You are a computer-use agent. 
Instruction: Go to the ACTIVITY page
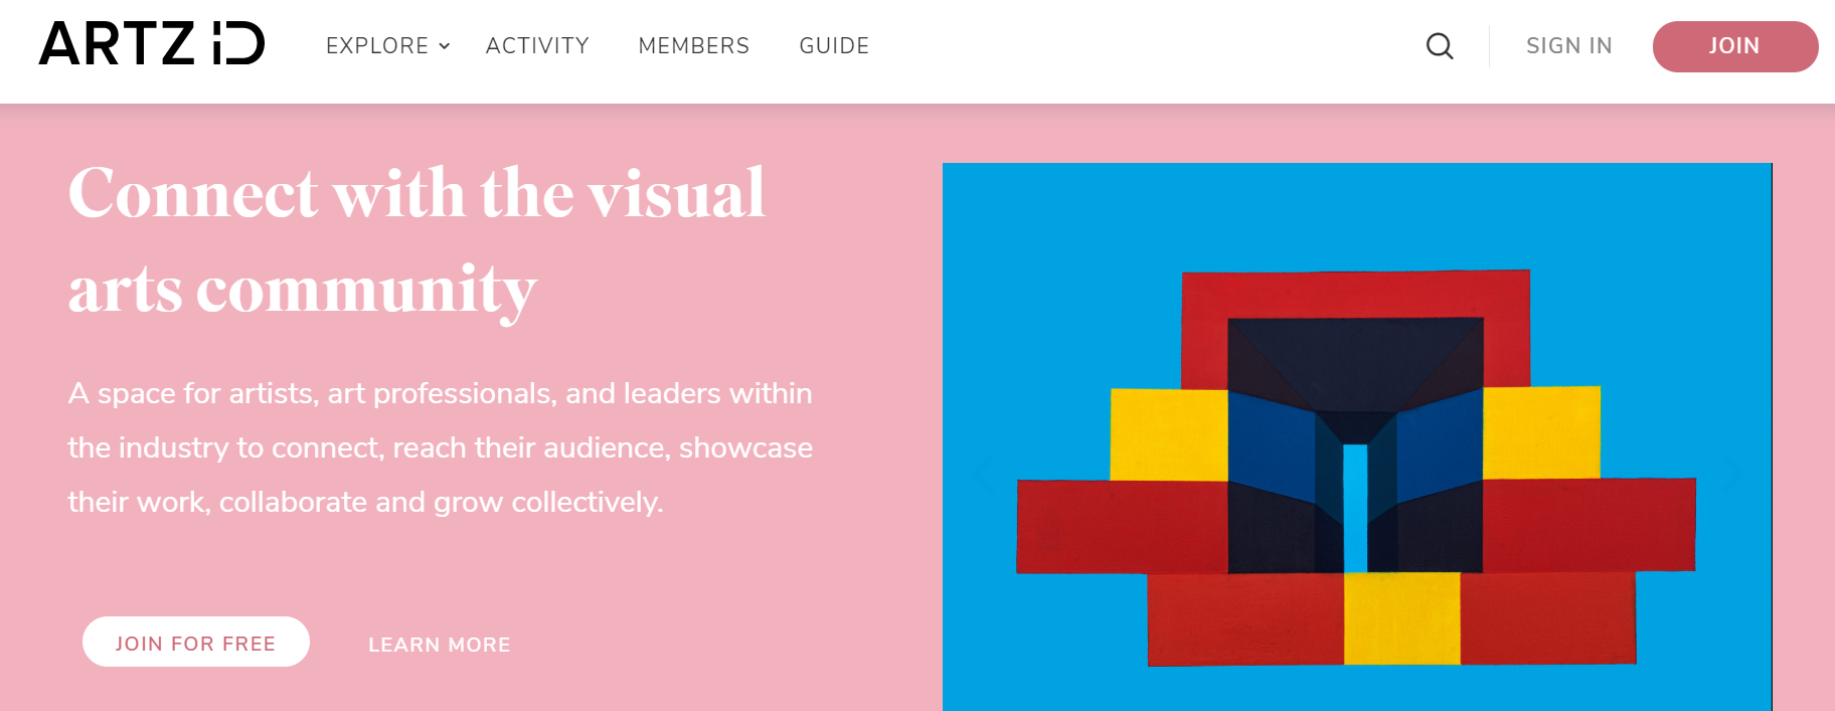click(x=537, y=46)
